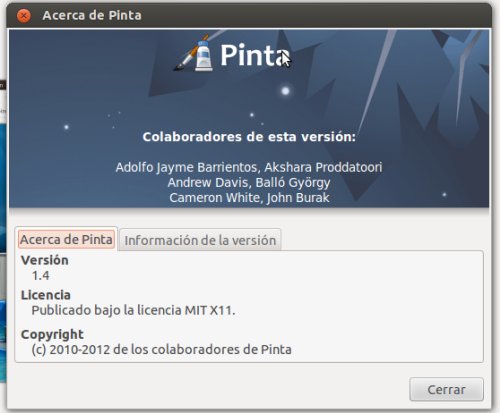This screenshot has height=413, width=500.
Task: Click the Colaboradores de esta versión heading
Action: pos(249,137)
